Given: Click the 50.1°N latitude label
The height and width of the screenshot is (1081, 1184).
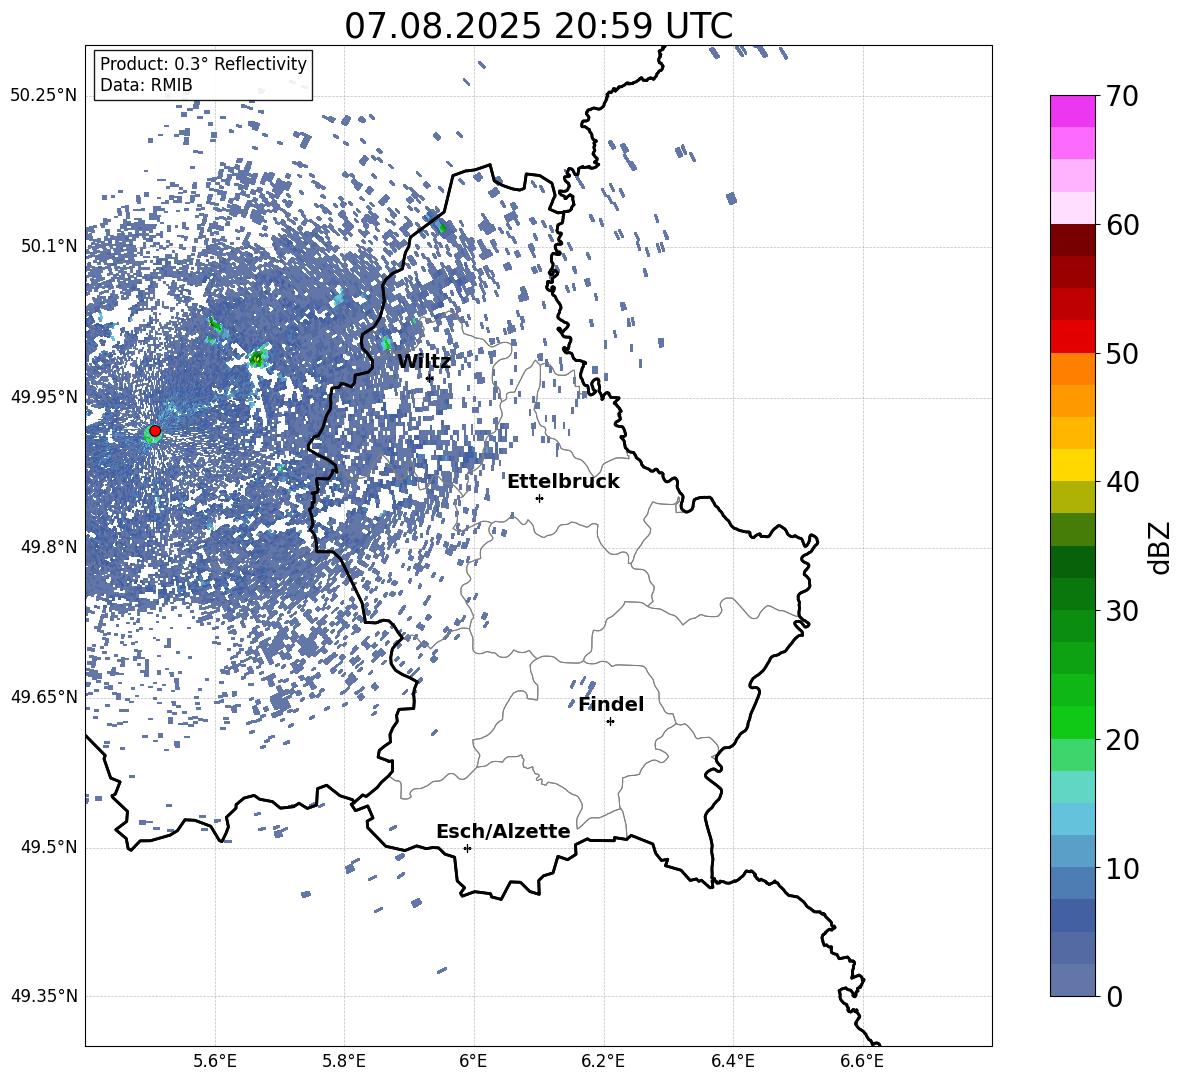Looking at the screenshot, I should click(x=49, y=246).
